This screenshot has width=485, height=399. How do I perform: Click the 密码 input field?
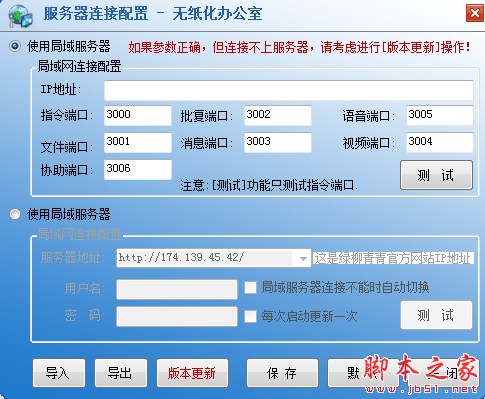click(x=177, y=316)
